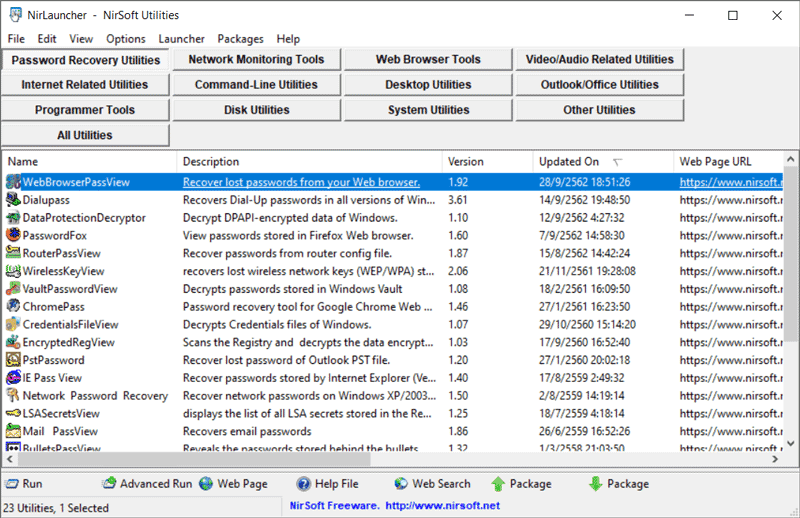Open the Edit menu
Viewport: 800px width, 518px height.
46,39
